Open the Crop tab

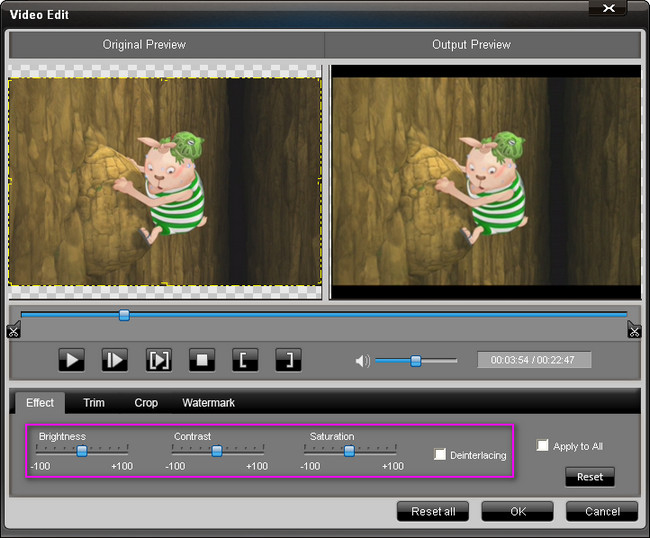pyautogui.click(x=146, y=402)
